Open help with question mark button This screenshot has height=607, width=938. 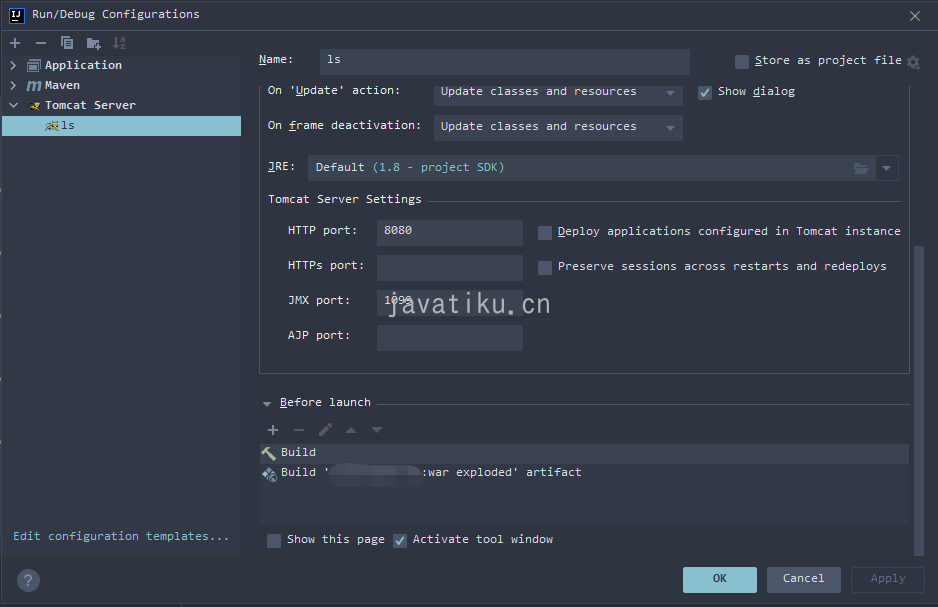(x=28, y=580)
